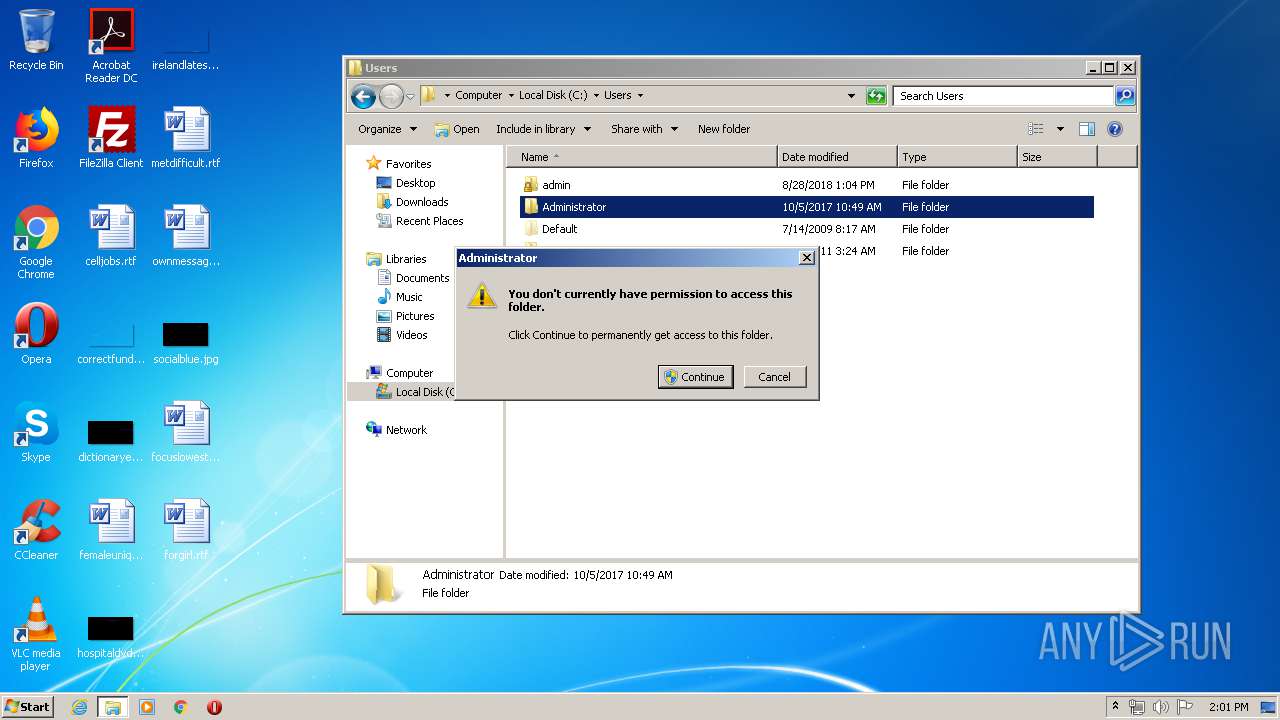Launch Google Chrome desktop icon

[x=36, y=242]
